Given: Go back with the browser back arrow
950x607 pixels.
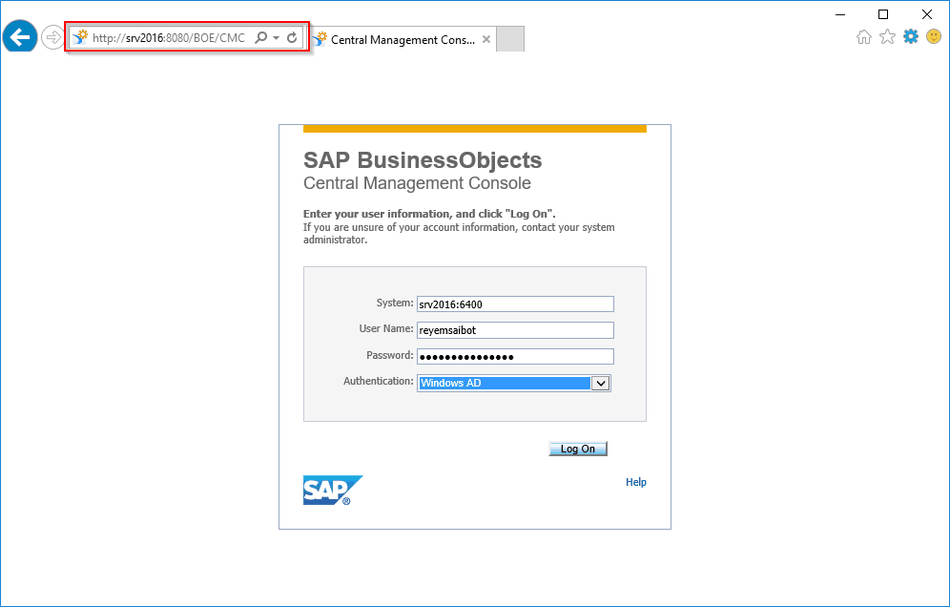Looking at the screenshot, I should [20, 37].
